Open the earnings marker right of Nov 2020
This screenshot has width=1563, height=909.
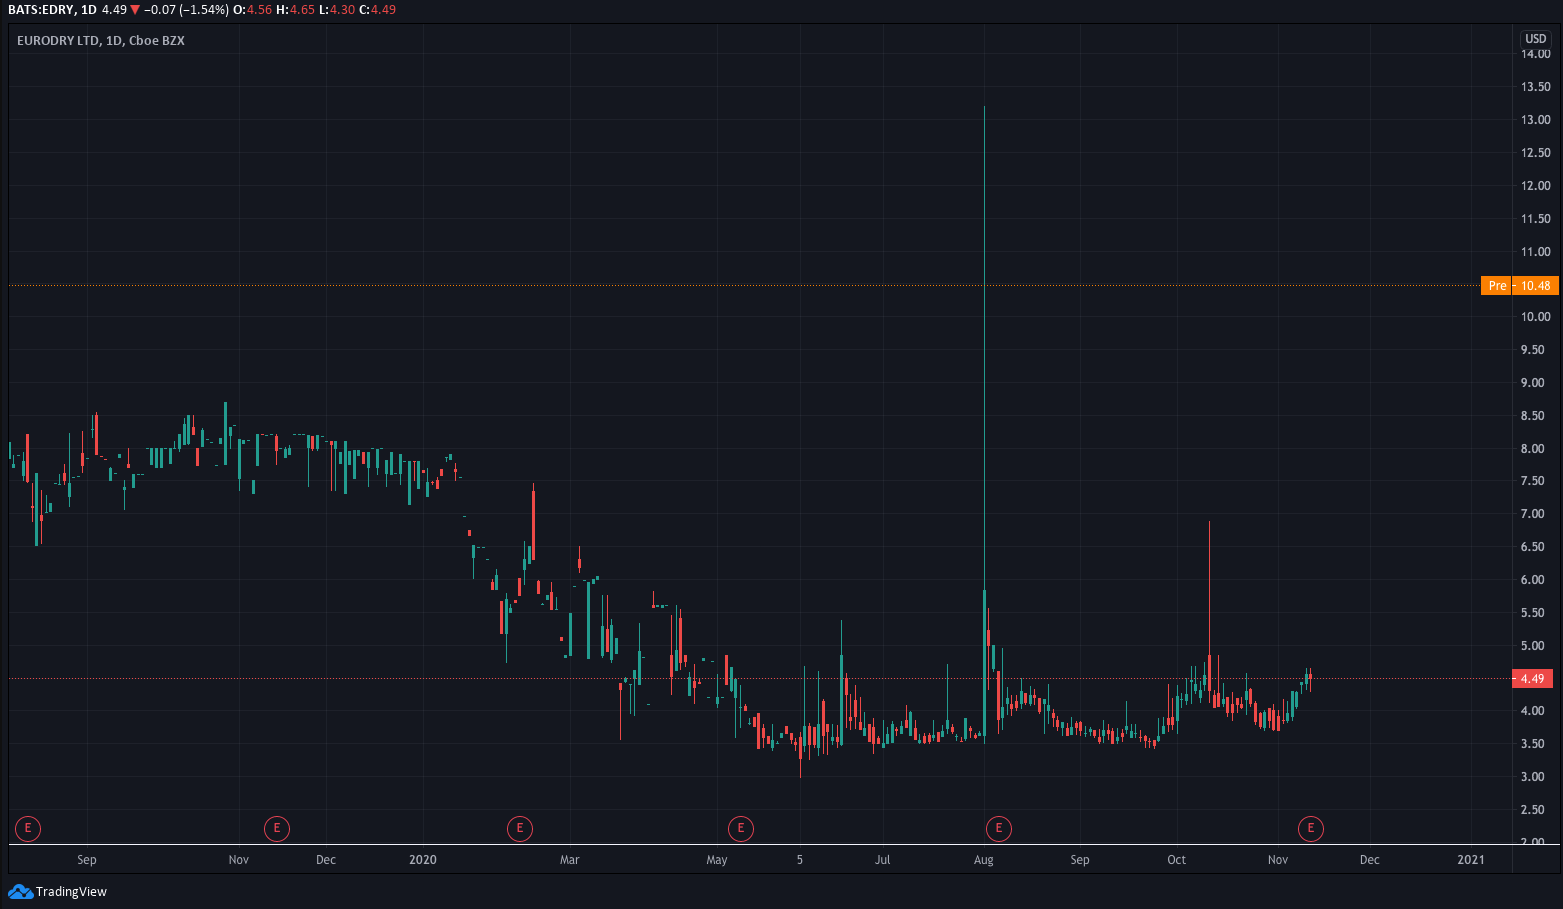point(1310,828)
